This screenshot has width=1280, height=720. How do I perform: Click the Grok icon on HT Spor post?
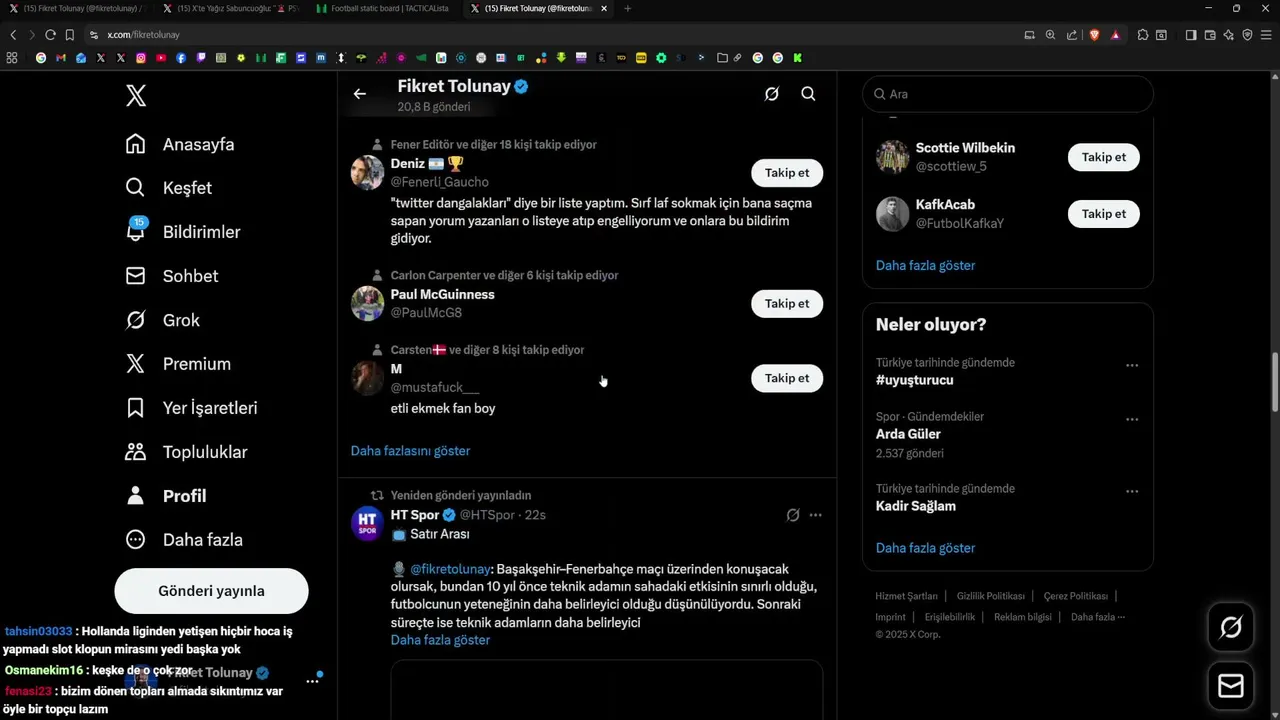tap(793, 515)
